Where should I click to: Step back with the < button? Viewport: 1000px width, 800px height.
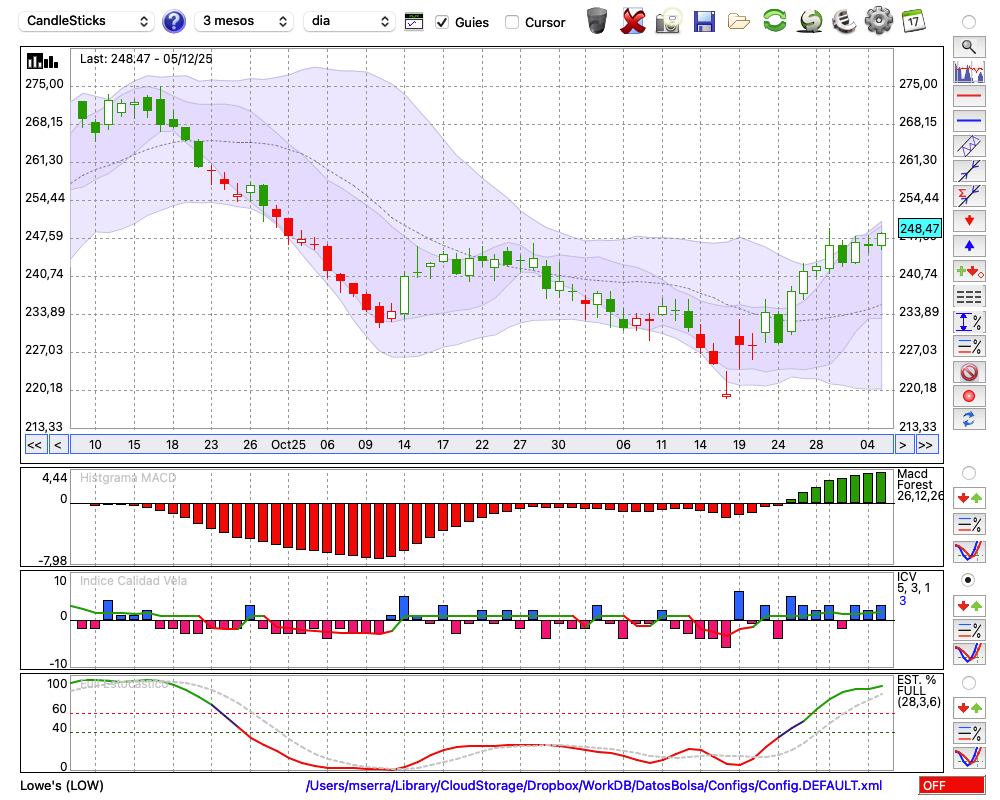coord(58,445)
